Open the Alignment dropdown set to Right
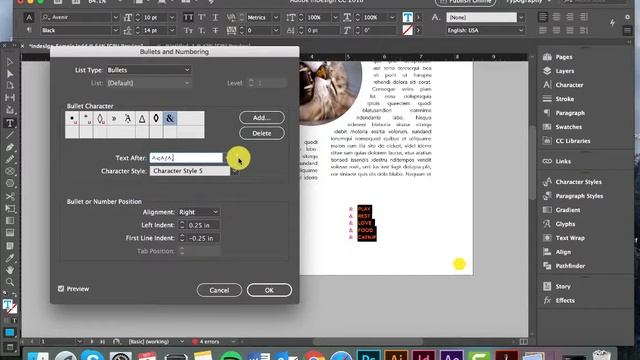The height and width of the screenshot is (360, 640). [198, 212]
